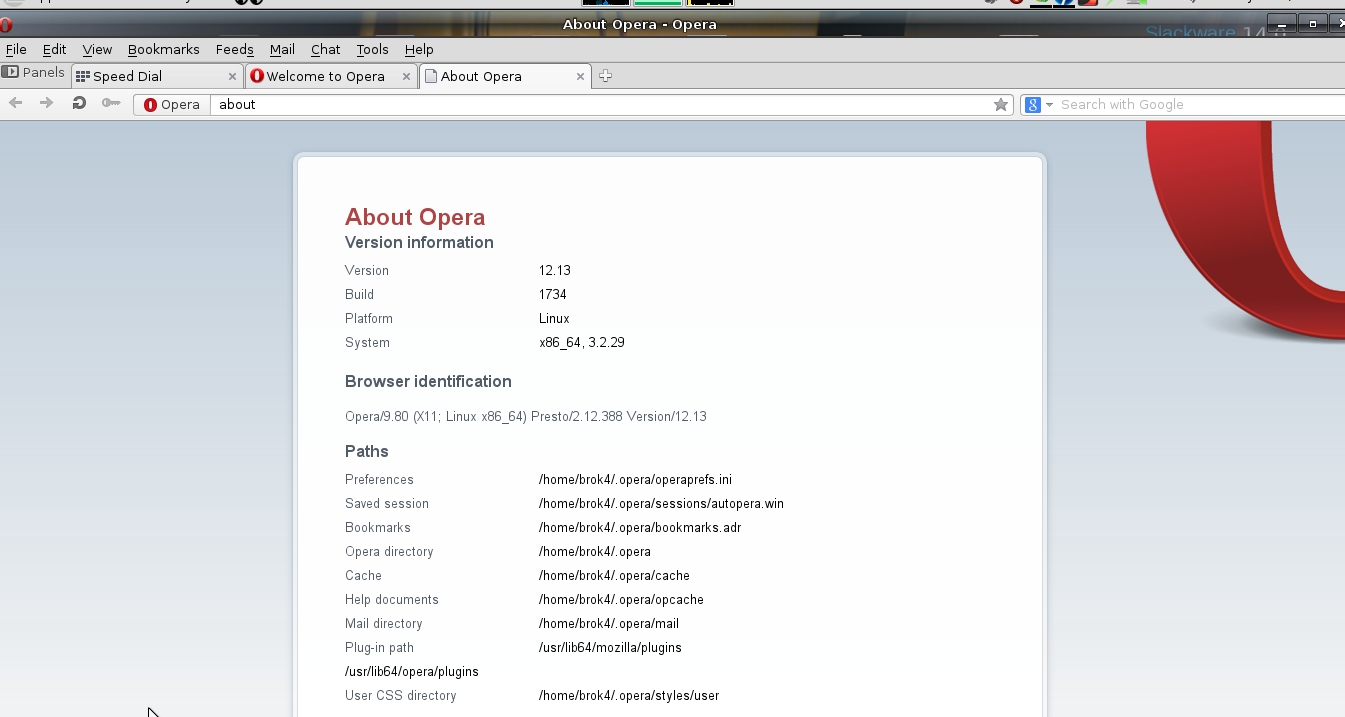Open the Tools menu
This screenshot has height=717, width=1345.
(x=372, y=49)
